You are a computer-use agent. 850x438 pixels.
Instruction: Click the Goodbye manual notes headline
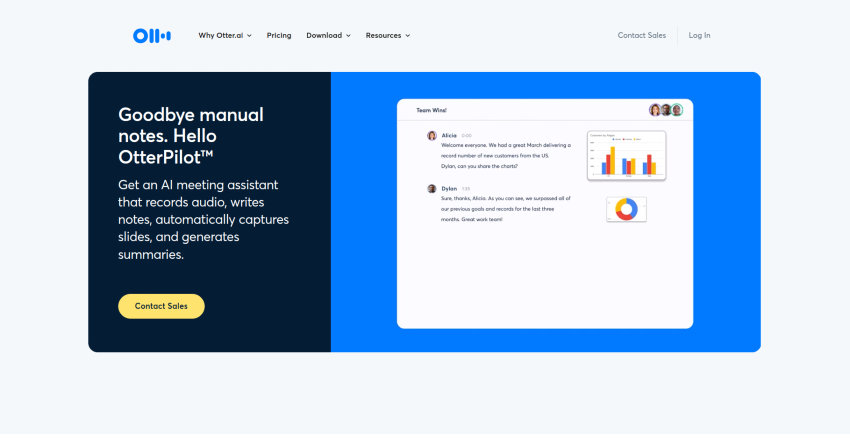pos(191,136)
